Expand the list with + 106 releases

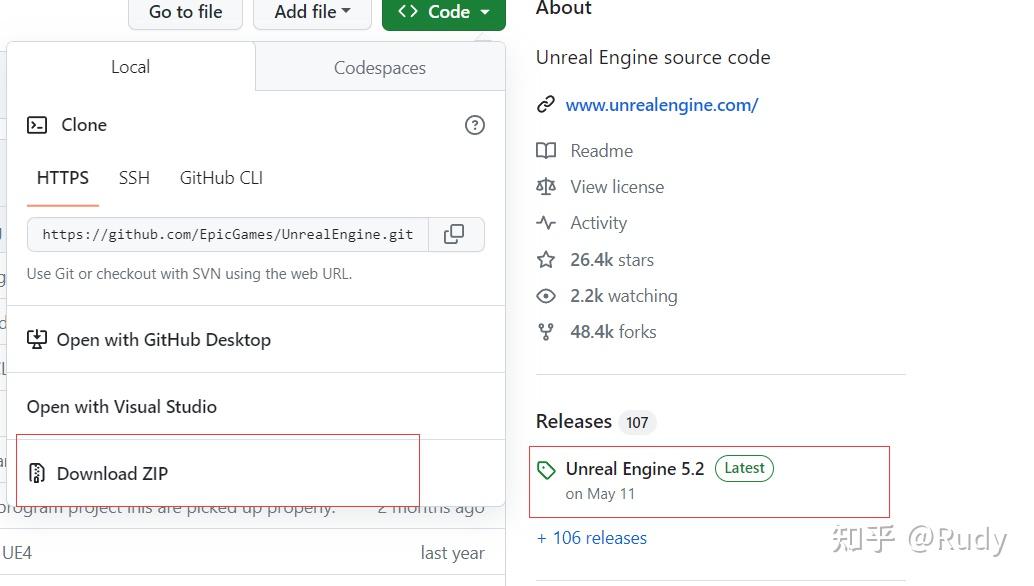click(592, 537)
